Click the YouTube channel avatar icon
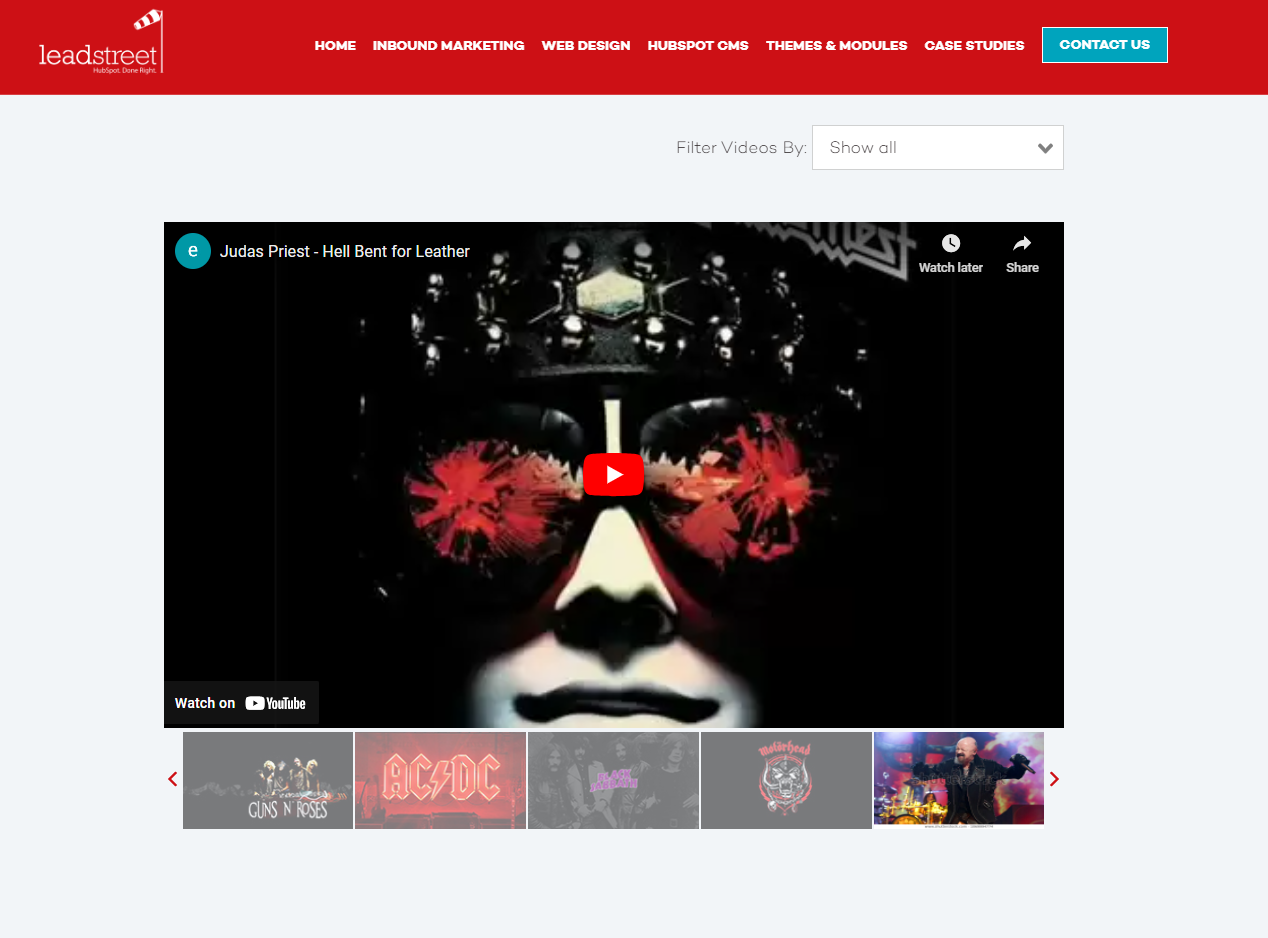The height and width of the screenshot is (938, 1268). [x=193, y=251]
